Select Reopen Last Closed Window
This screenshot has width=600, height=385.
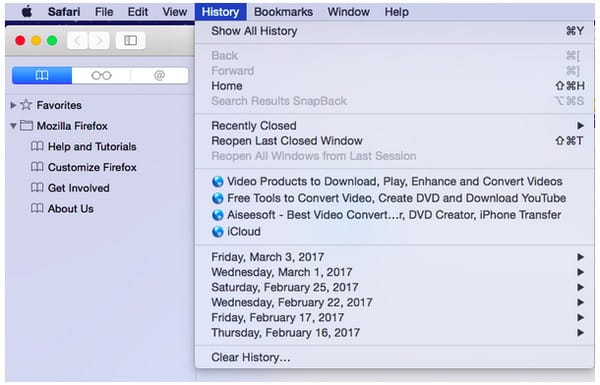pos(395,141)
